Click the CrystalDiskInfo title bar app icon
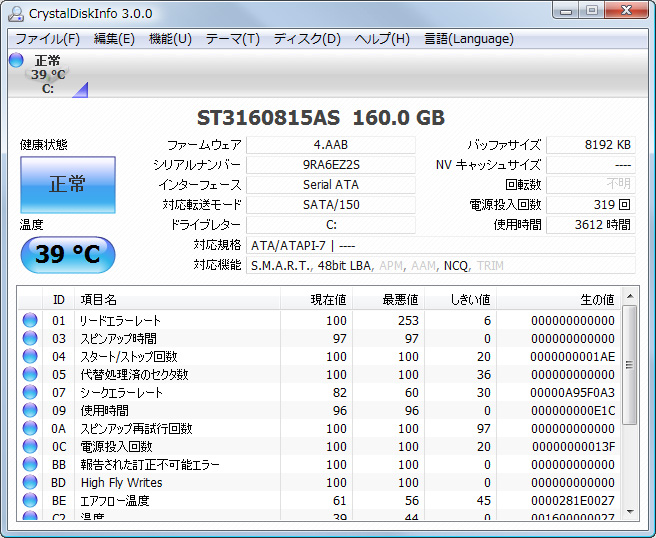The height and width of the screenshot is (538, 656). click(x=16, y=14)
